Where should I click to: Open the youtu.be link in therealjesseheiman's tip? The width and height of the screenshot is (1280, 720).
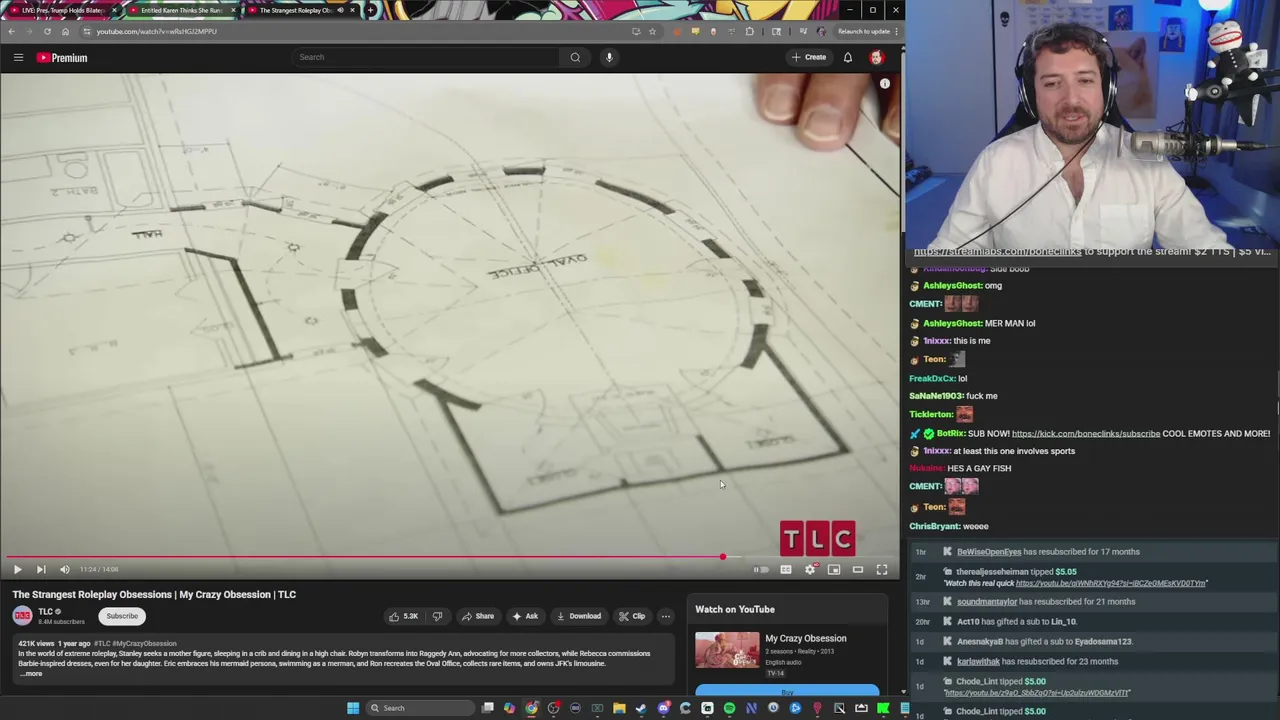[x=1111, y=583]
